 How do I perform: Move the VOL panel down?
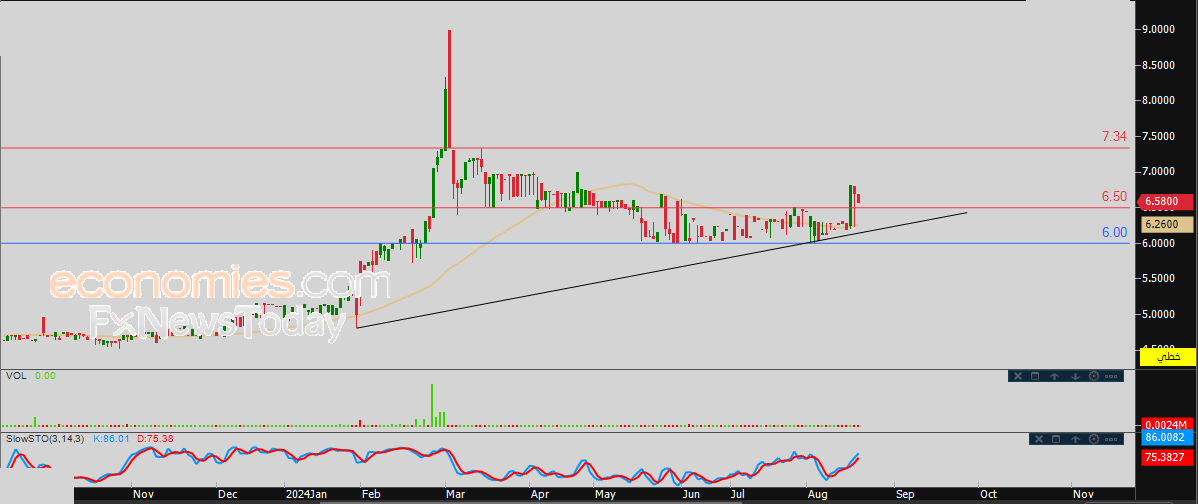[1075, 376]
